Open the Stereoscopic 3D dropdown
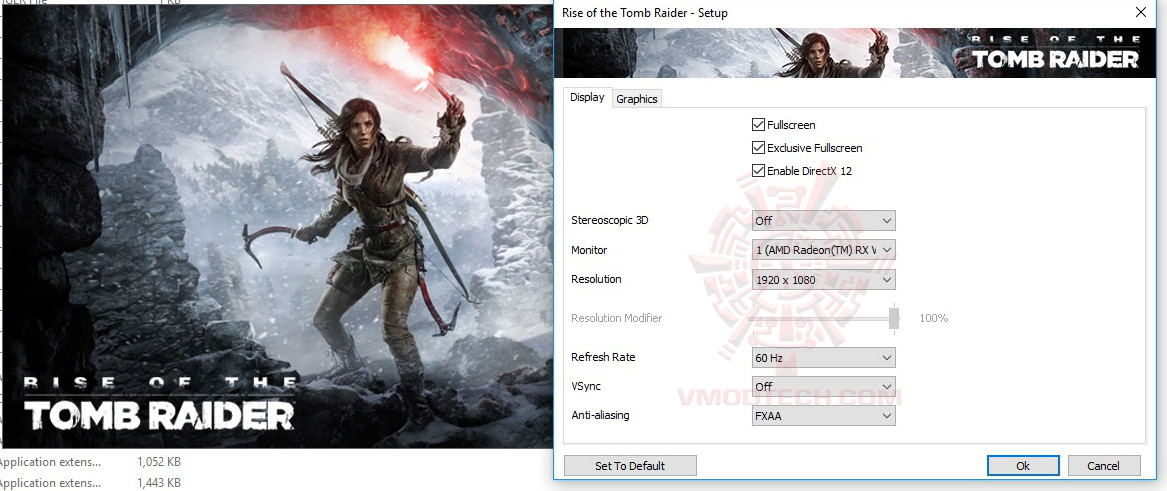This screenshot has width=1167, height=491. (x=824, y=220)
